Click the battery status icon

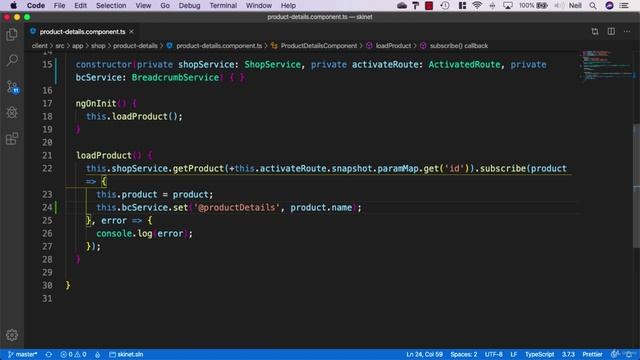pyautogui.click(x=542, y=5)
